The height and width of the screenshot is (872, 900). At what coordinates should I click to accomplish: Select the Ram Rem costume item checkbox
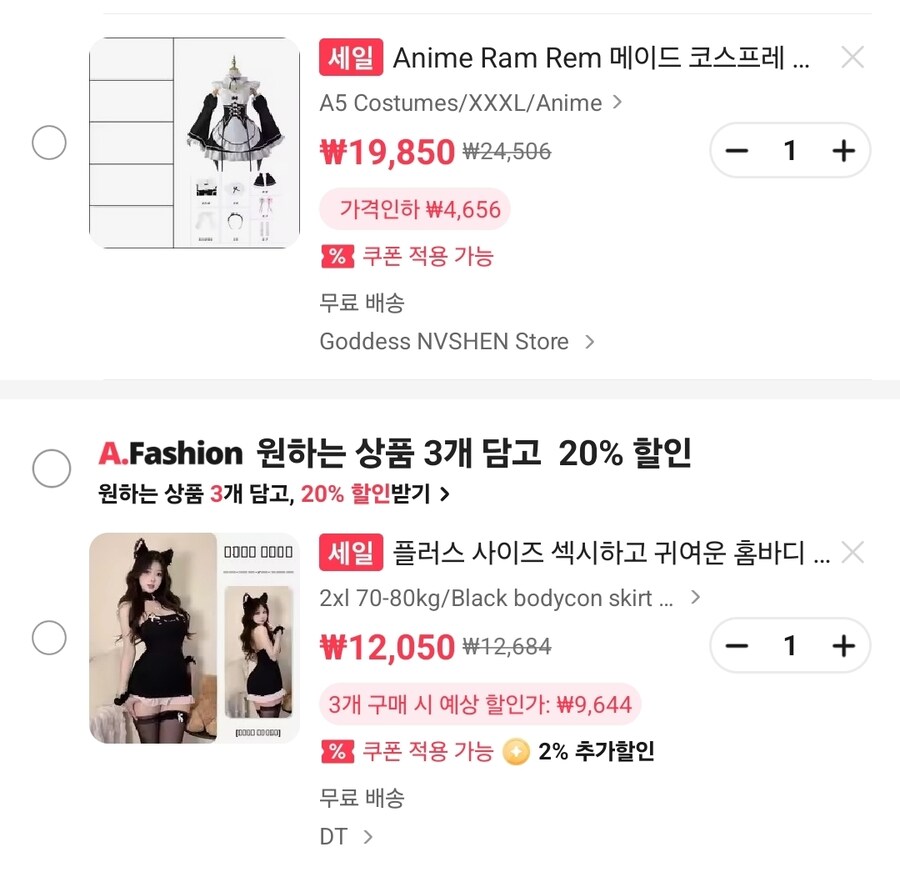coord(48,143)
